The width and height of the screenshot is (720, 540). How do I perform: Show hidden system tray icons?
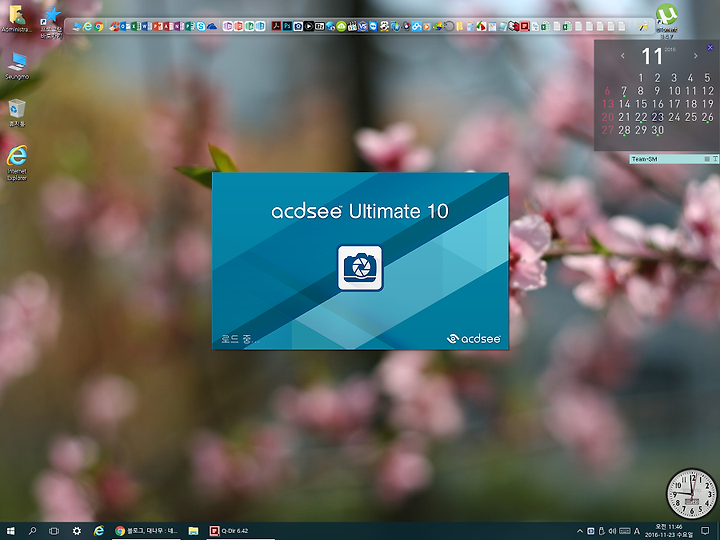pyautogui.click(x=579, y=531)
